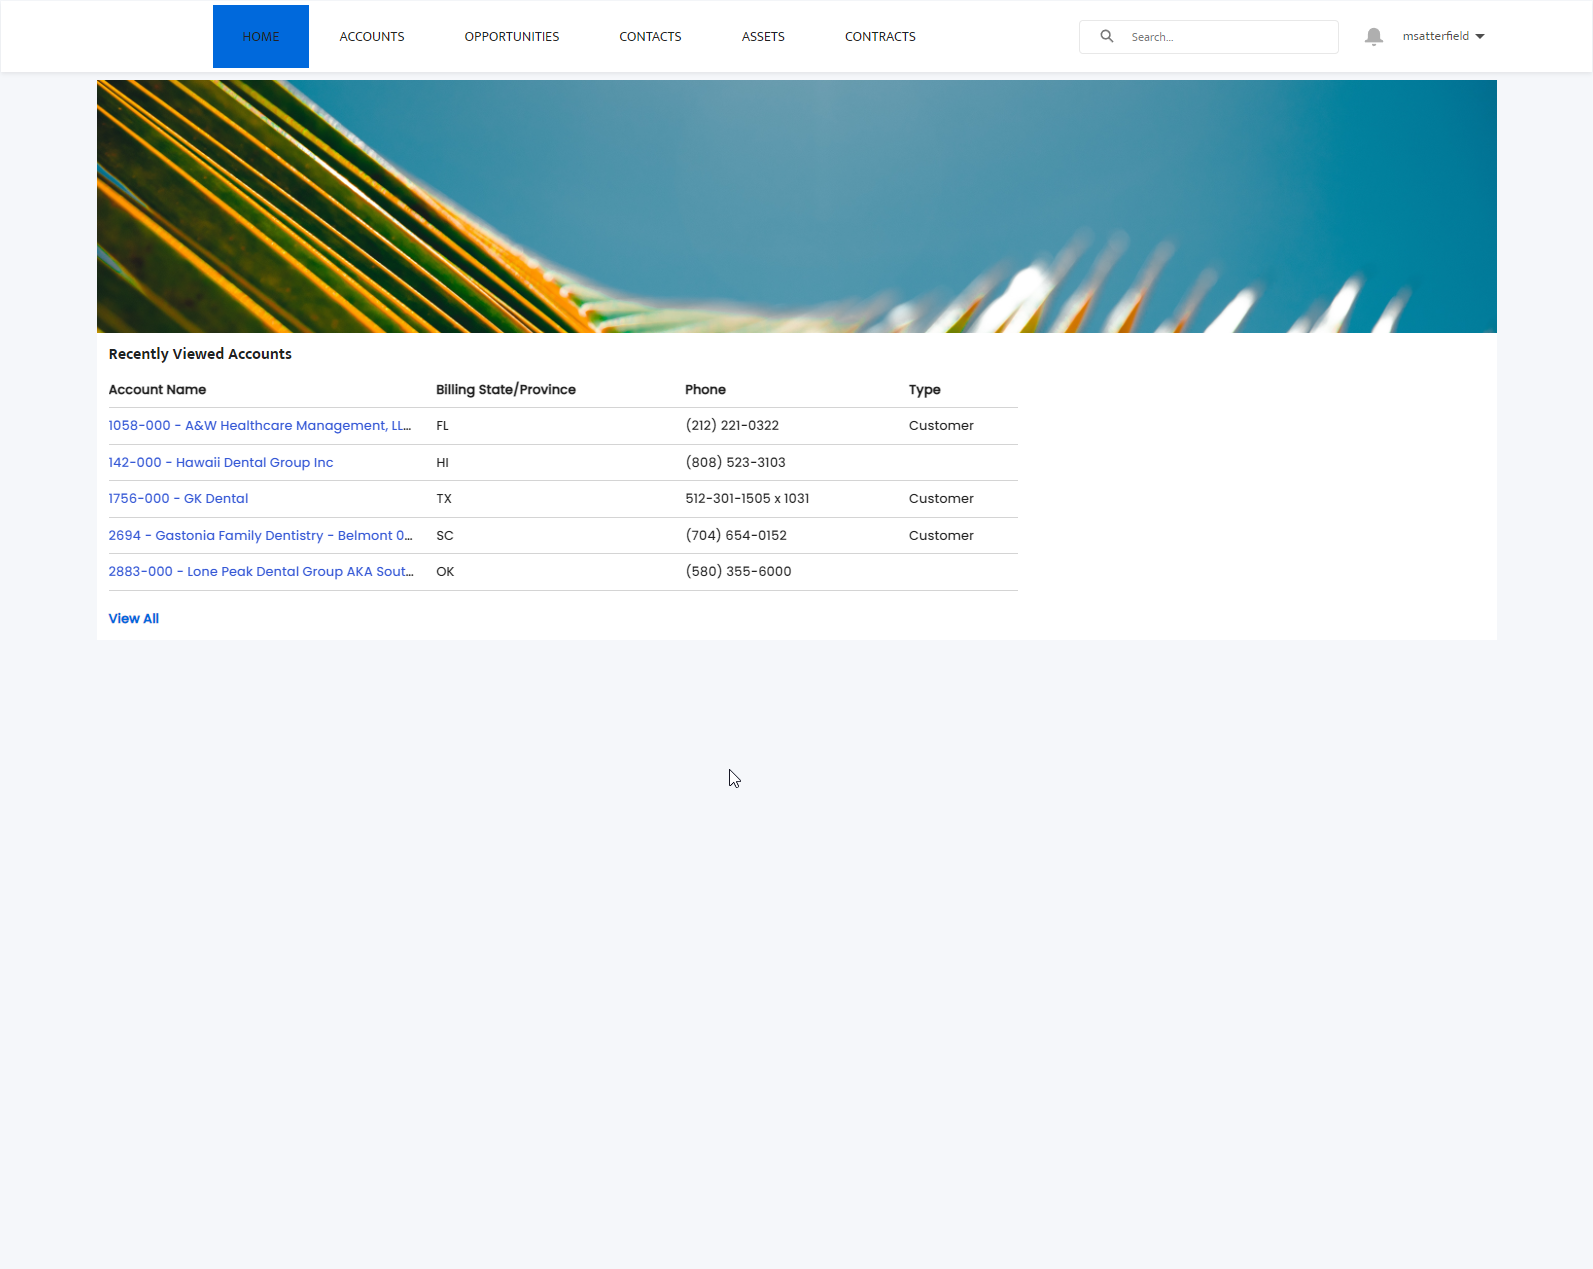1593x1269 pixels.
Task: Open account 2694 Gastonia Family Dentistry
Action: (260, 536)
